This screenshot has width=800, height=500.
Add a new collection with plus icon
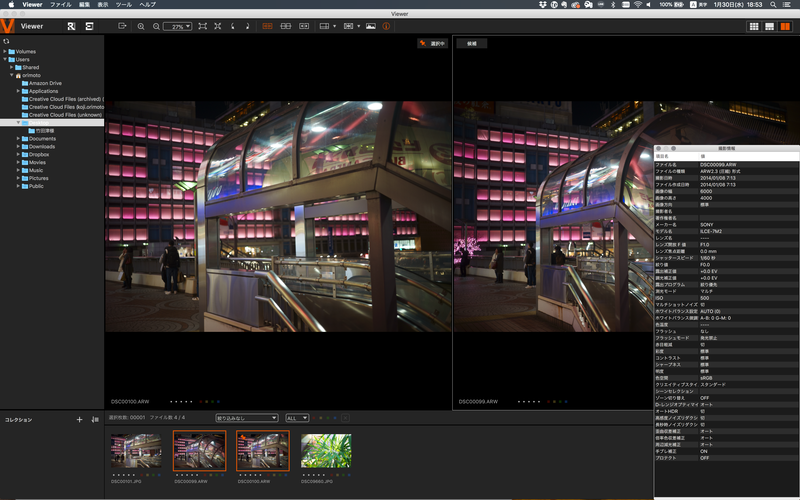click(79, 419)
